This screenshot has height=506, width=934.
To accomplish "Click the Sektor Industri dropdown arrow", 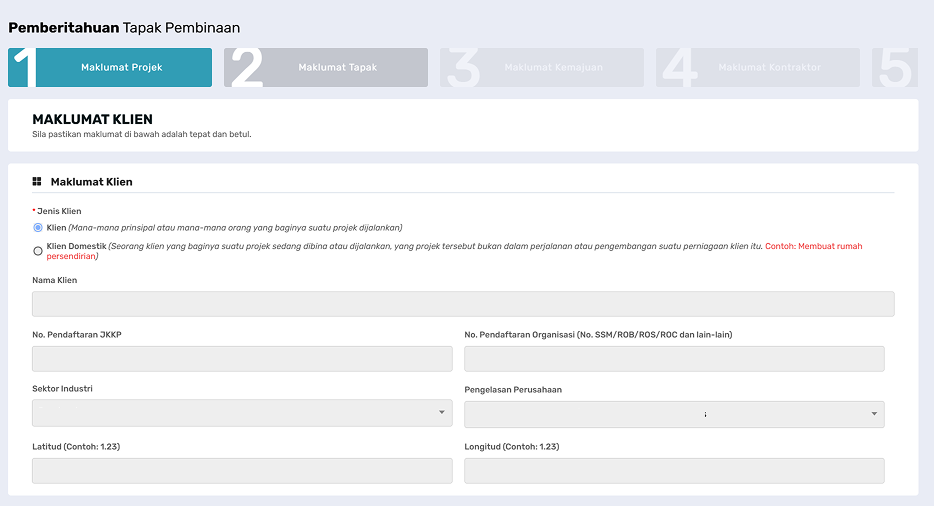I will [x=442, y=412].
